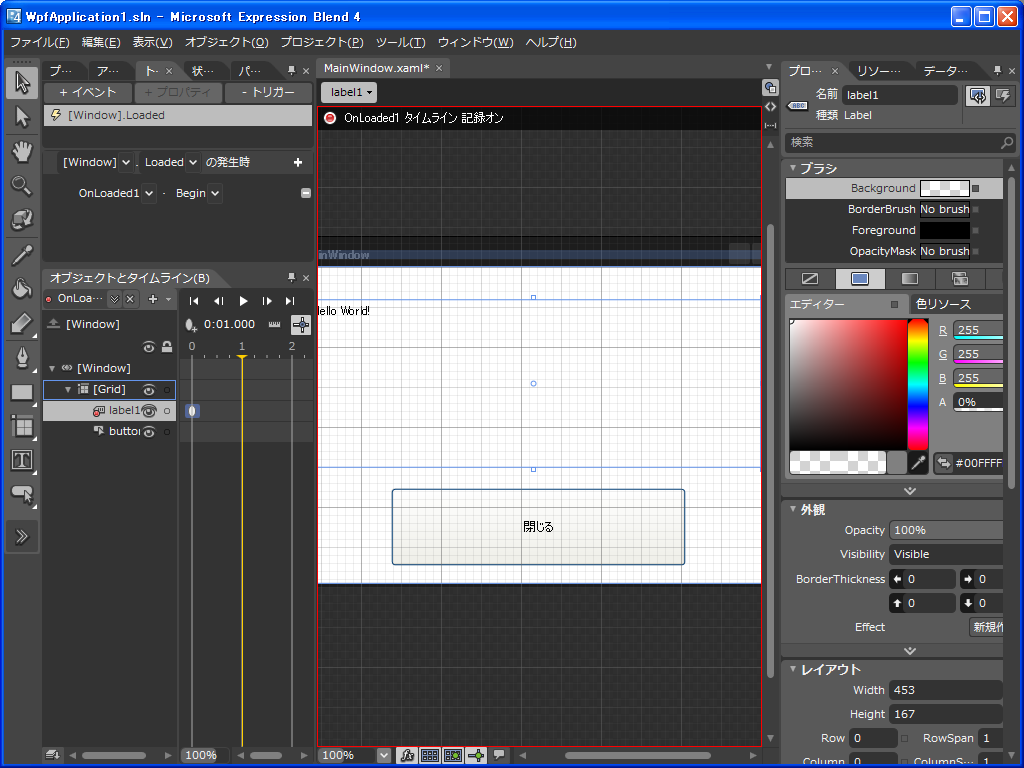
Task: Step to previous frame
Action: pos(218,301)
